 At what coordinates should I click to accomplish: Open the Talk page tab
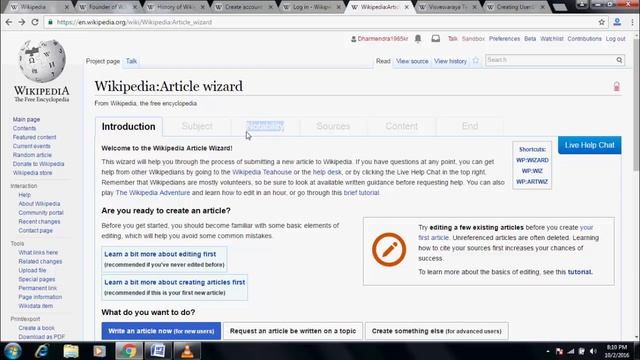point(131,61)
